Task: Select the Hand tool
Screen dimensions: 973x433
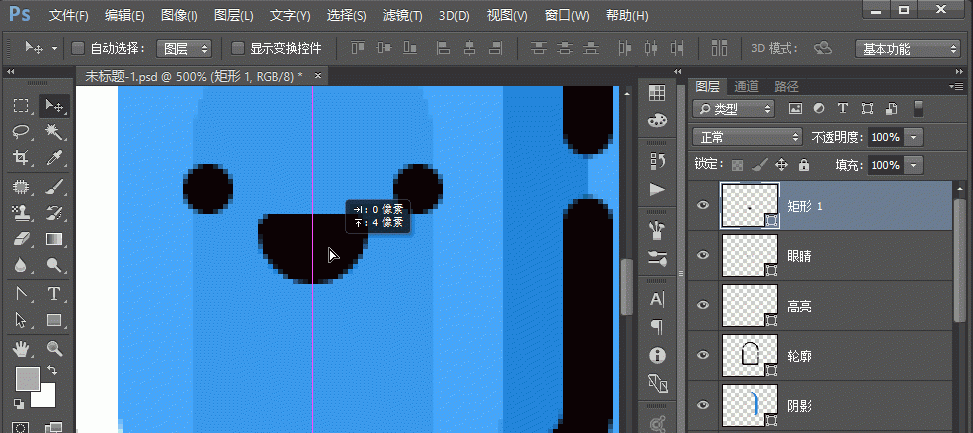Action: 20,348
